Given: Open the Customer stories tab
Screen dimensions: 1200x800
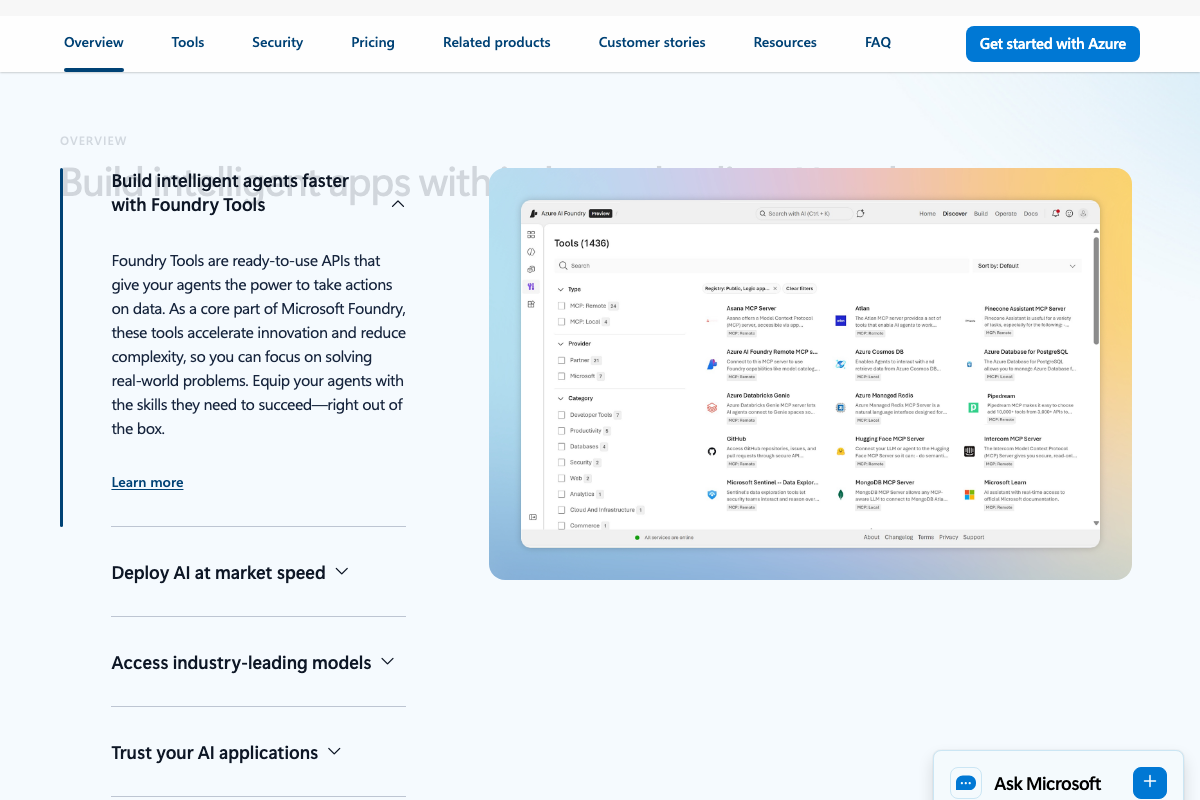Looking at the screenshot, I should pyautogui.click(x=652, y=43).
